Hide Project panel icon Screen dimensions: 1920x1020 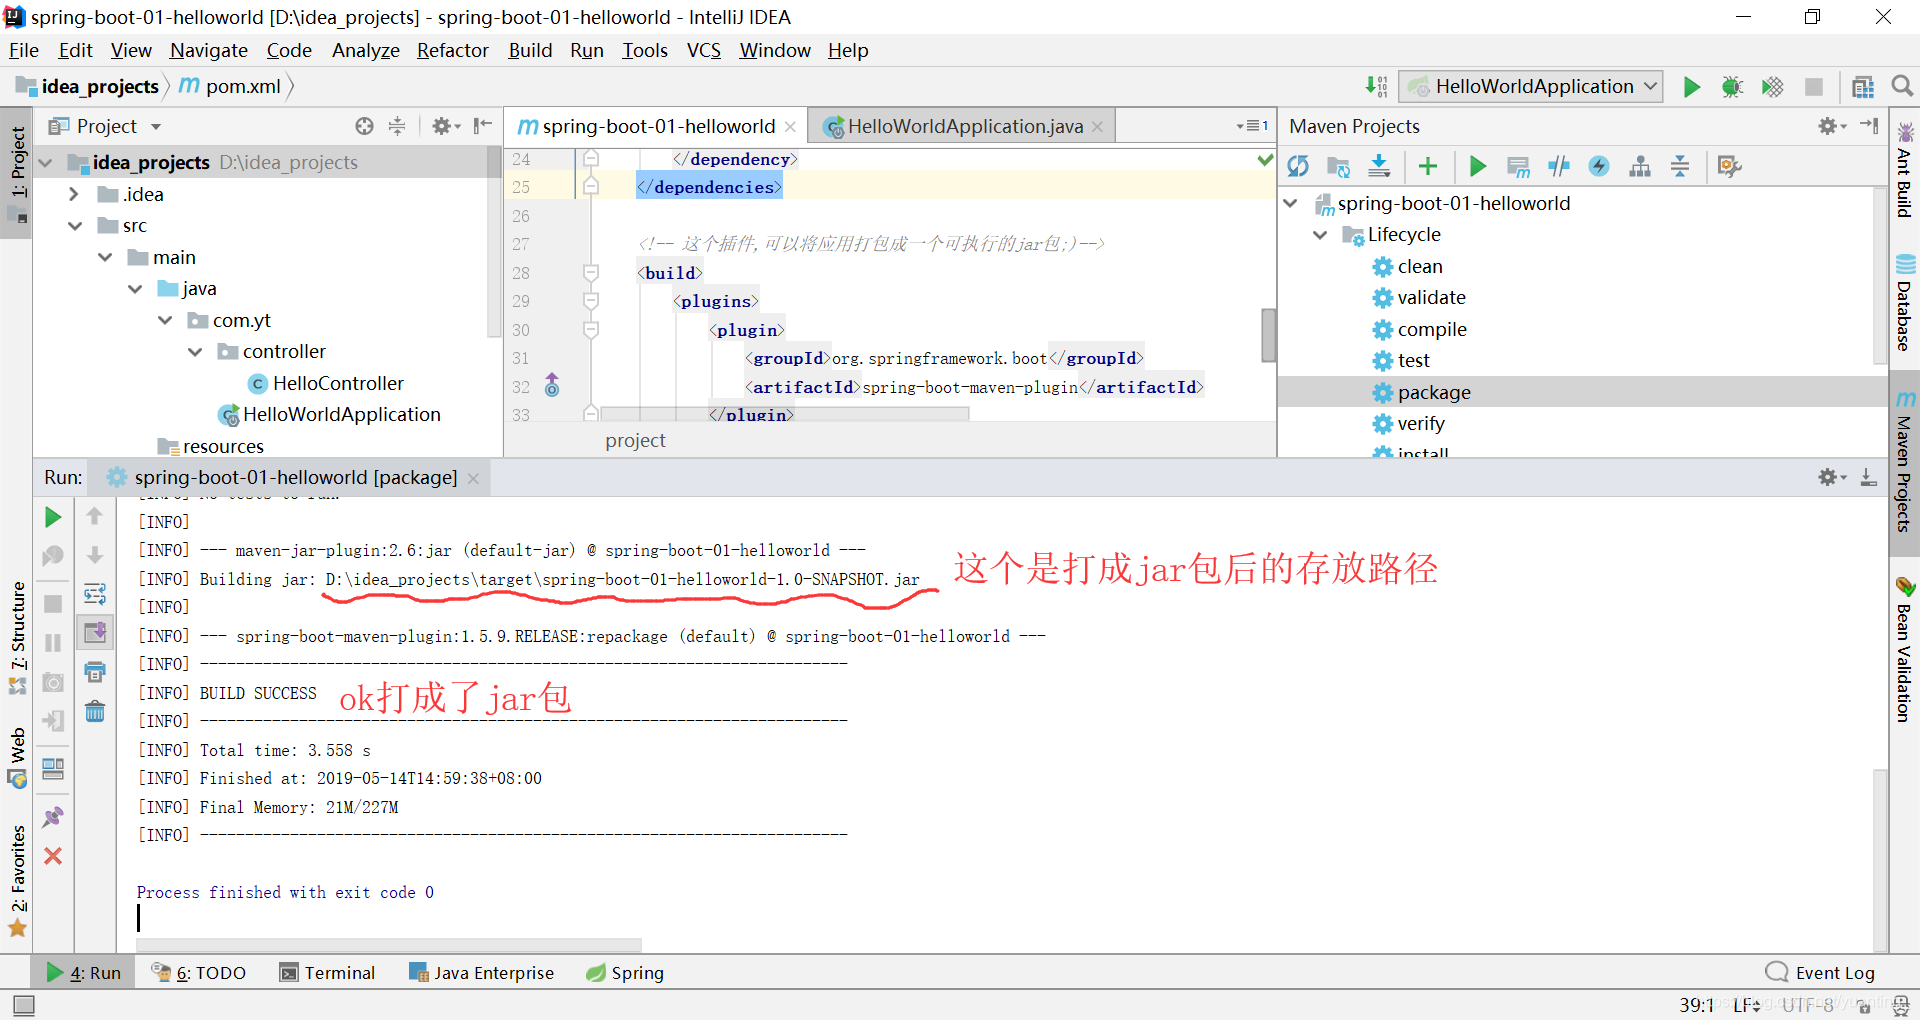tap(483, 126)
